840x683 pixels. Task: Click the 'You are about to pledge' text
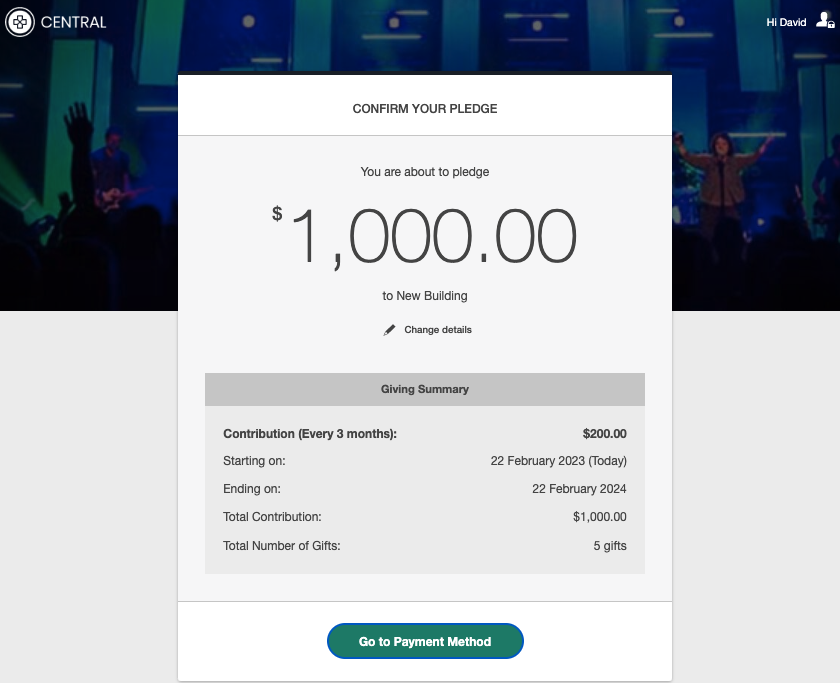(x=425, y=172)
